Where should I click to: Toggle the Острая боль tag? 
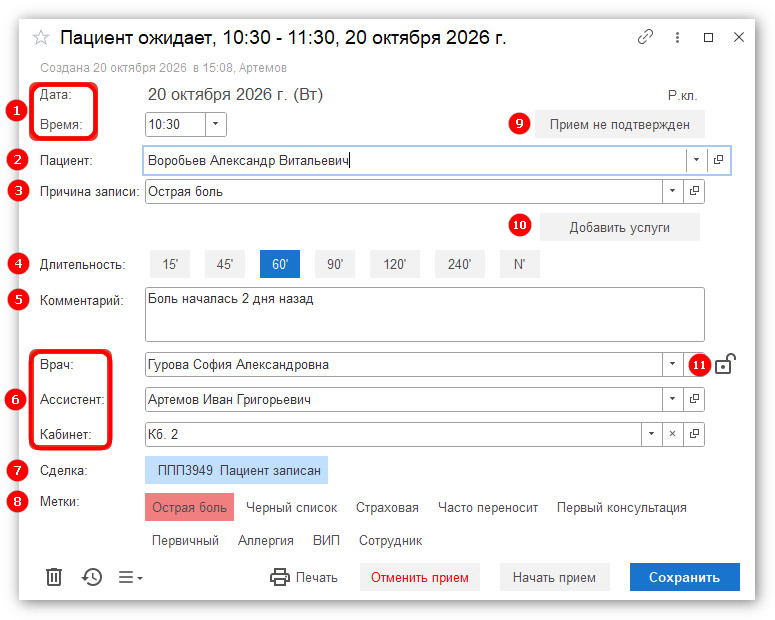click(189, 507)
